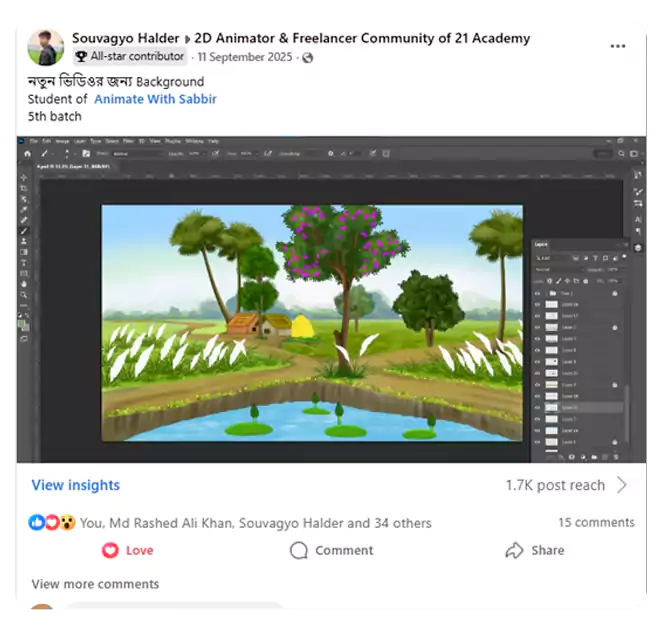Select the Move tool in Photoshop toolbar
Viewport: 661px width, 630px height.
tap(23, 176)
